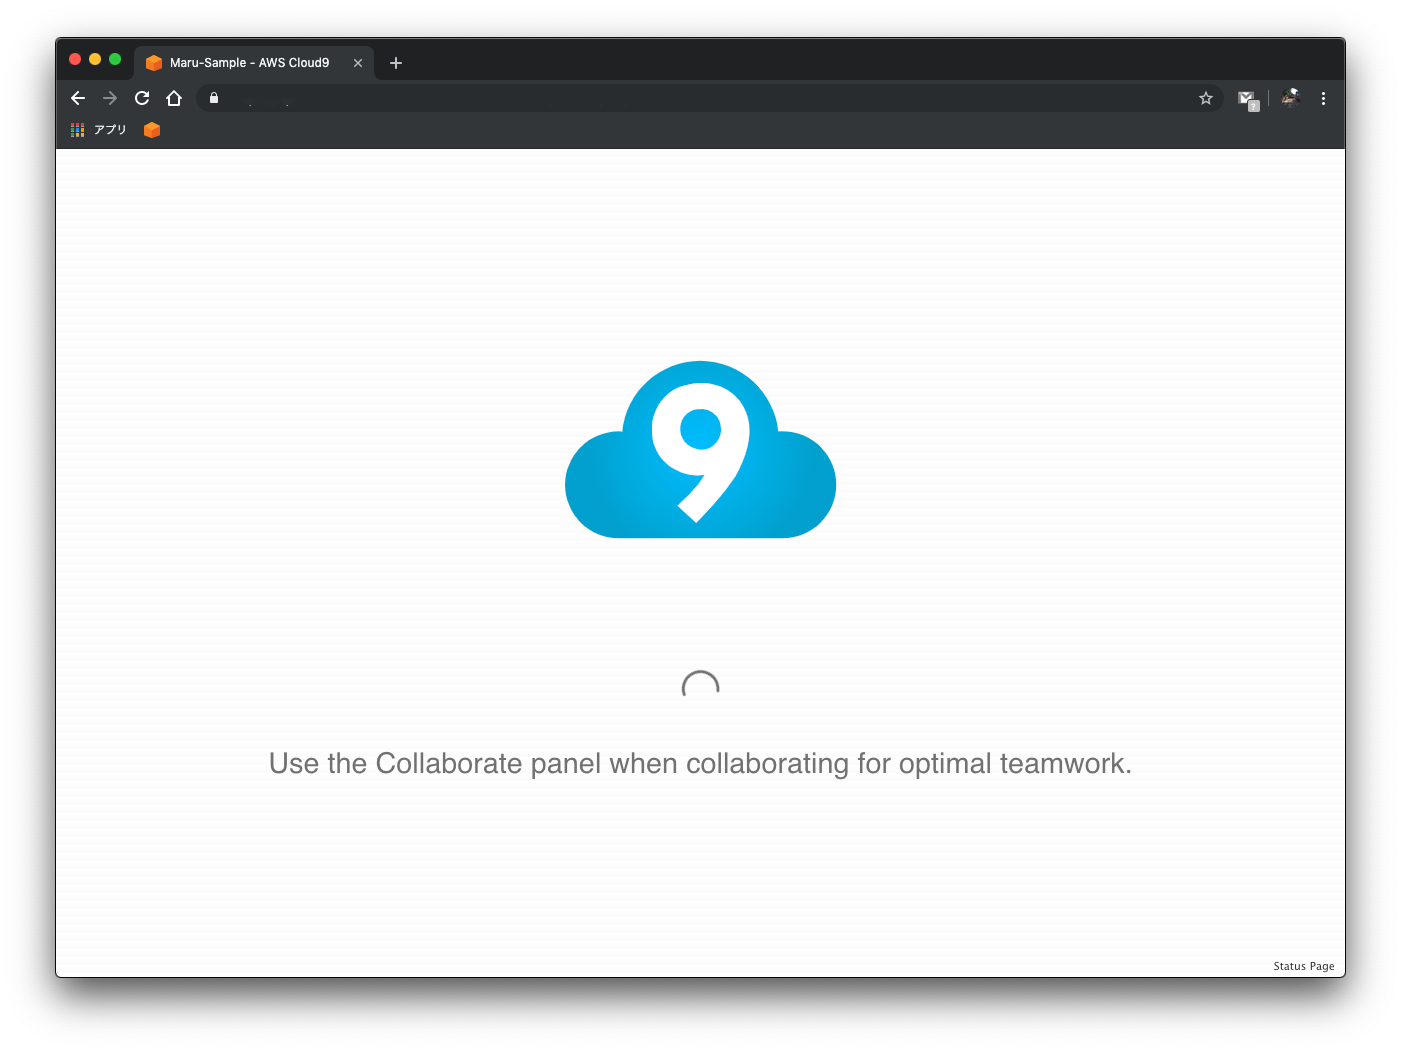This screenshot has height=1051, width=1401.
Task: Open the mail extension icon
Action: 1247,99
